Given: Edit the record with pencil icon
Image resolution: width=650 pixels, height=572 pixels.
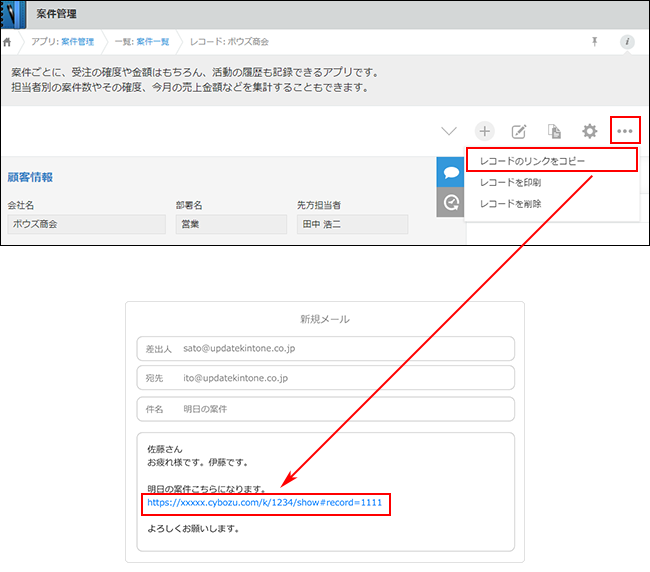Looking at the screenshot, I should [519, 132].
